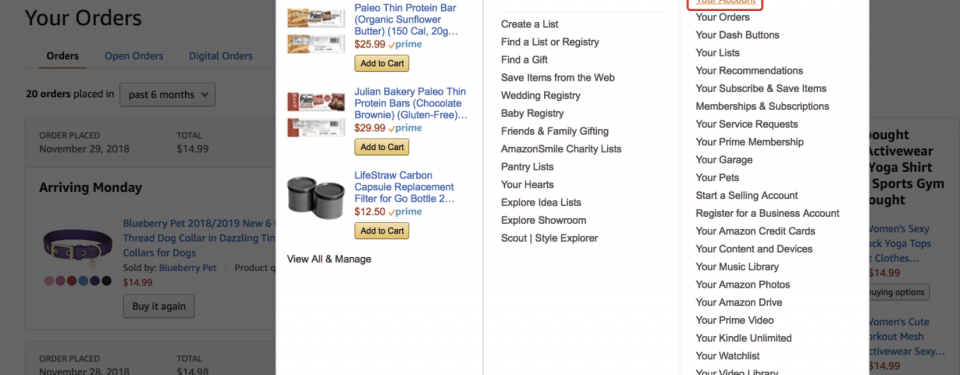960x375 pixels.
Task: Open Your Amazon Photos
Action: (x=743, y=285)
